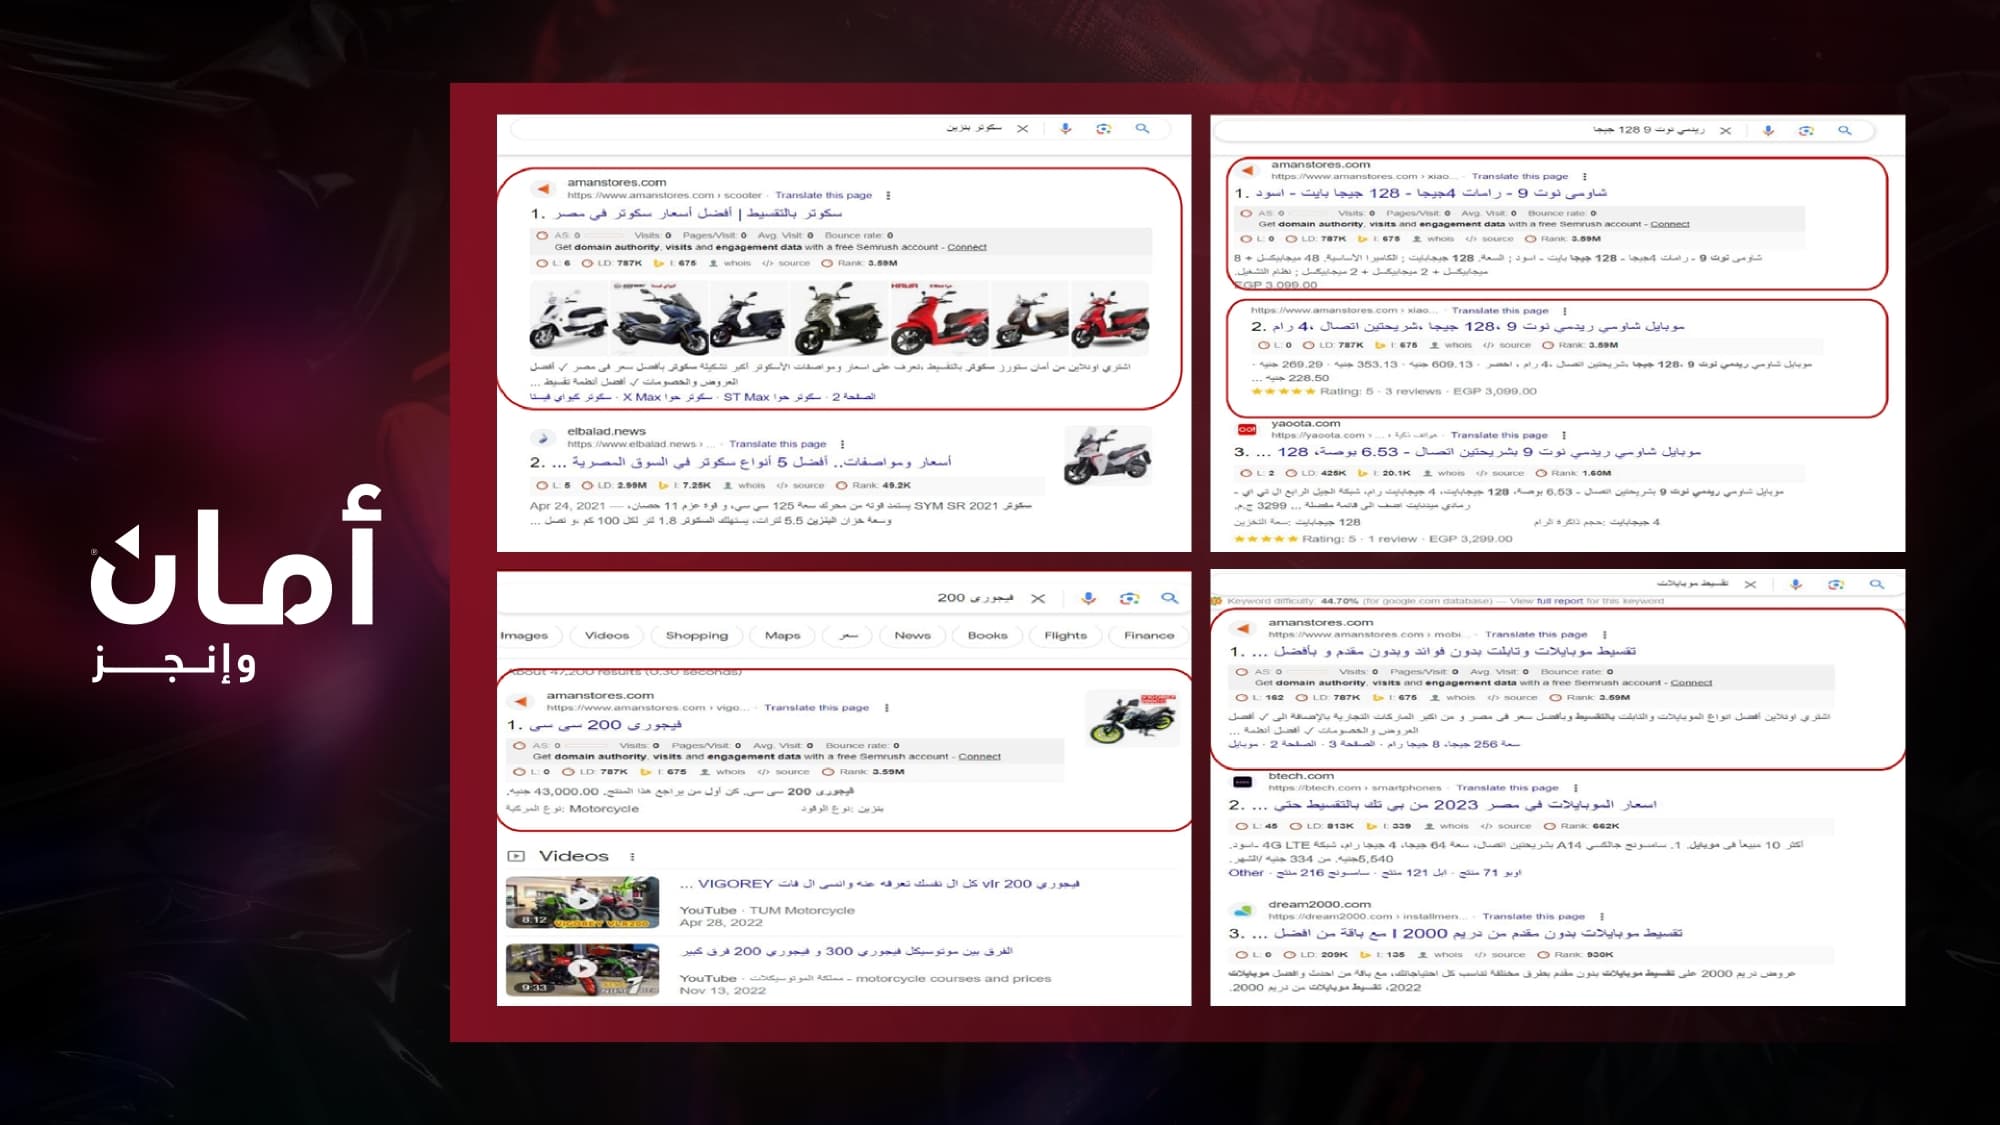Image resolution: width=2000 pixels, height=1125 pixels.
Task: Open the three-dot menu beside the Videos heading
Action: (x=632, y=857)
